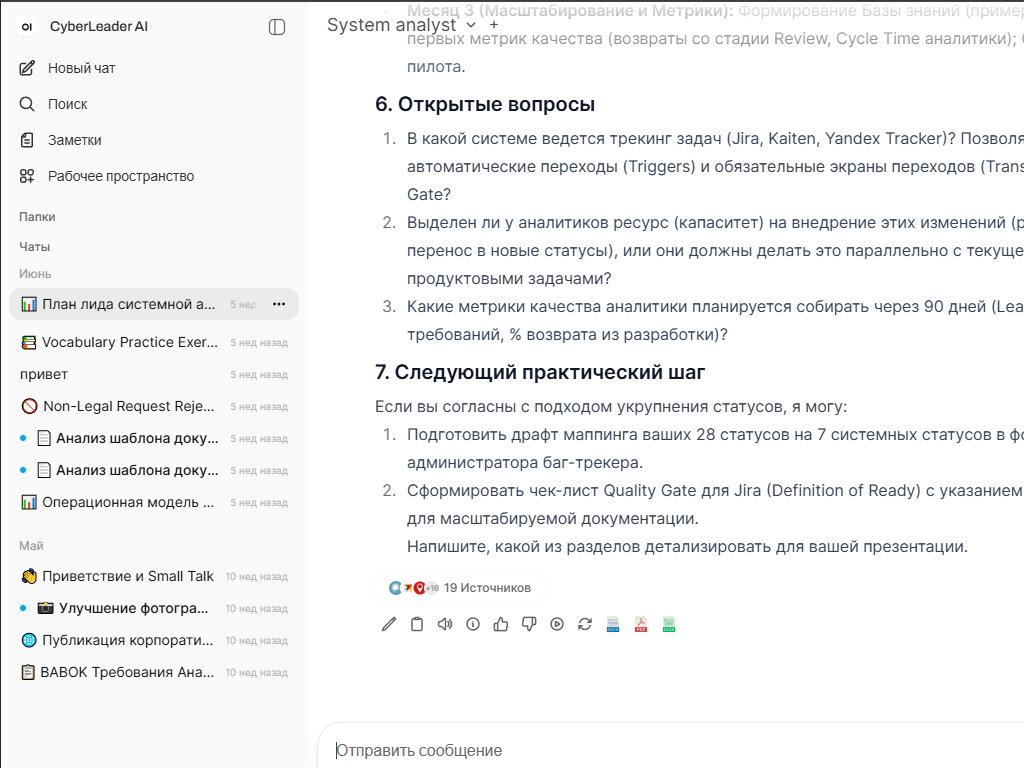Export the response as XLSX
This screenshot has width=1024, height=768.
click(669, 624)
